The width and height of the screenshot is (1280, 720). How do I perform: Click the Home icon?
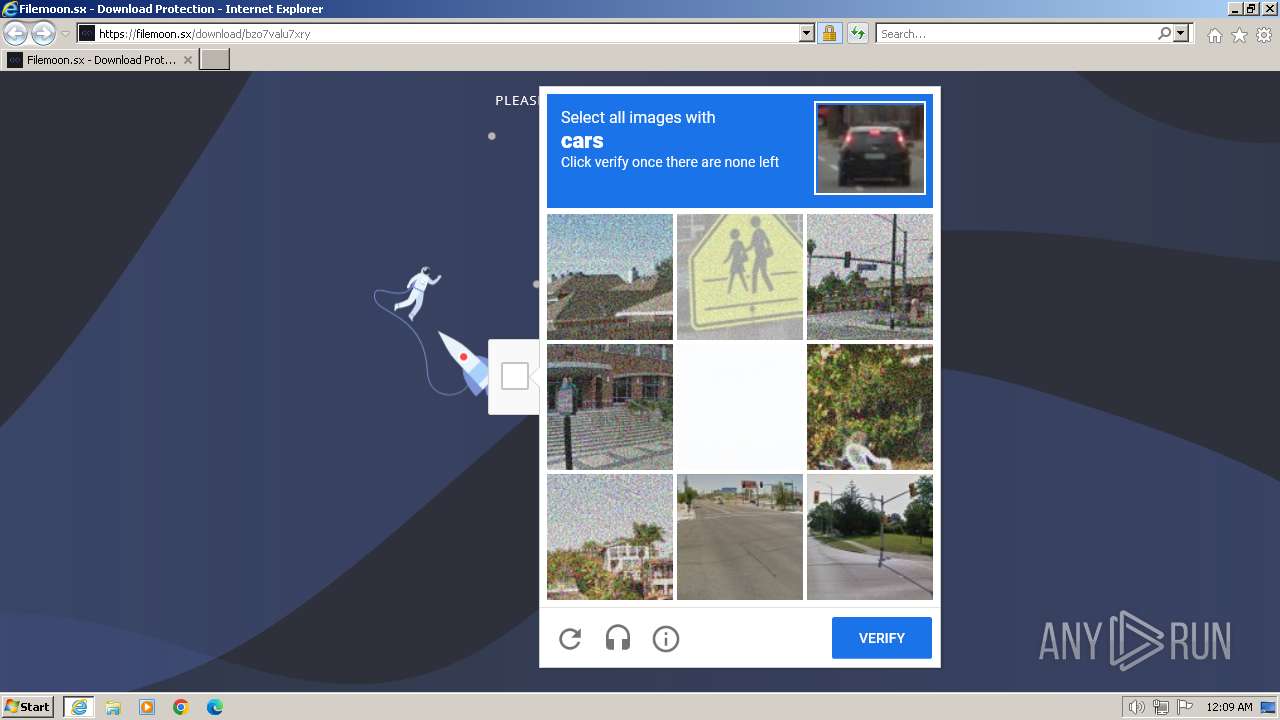[x=1214, y=35]
